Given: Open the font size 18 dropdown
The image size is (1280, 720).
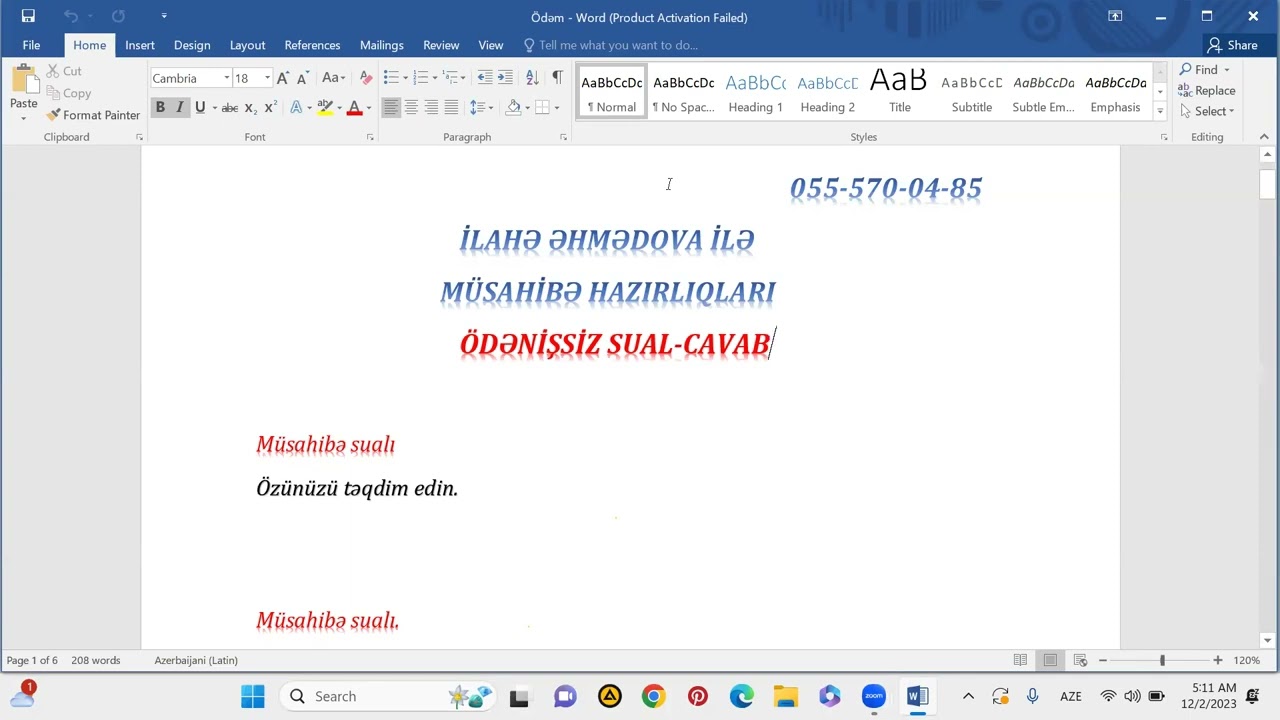Looking at the screenshot, I should click(267, 78).
